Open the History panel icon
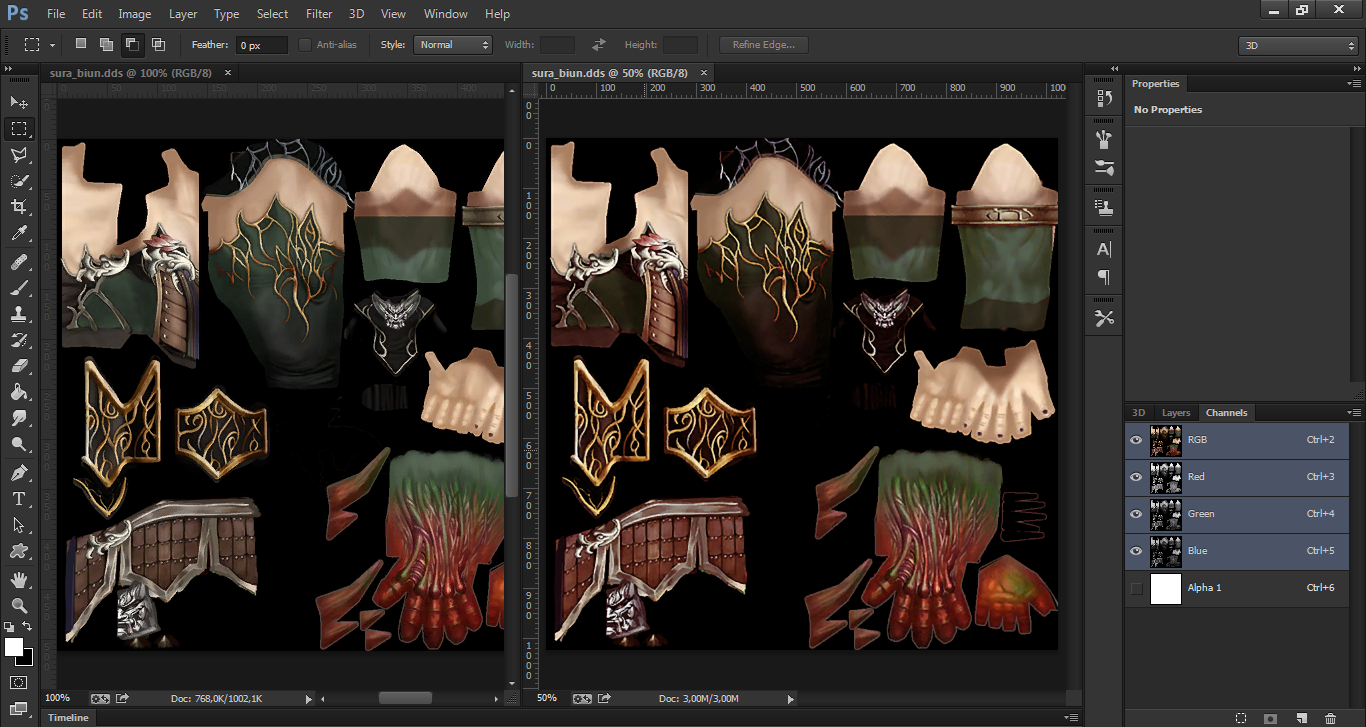 pyautogui.click(x=1104, y=98)
